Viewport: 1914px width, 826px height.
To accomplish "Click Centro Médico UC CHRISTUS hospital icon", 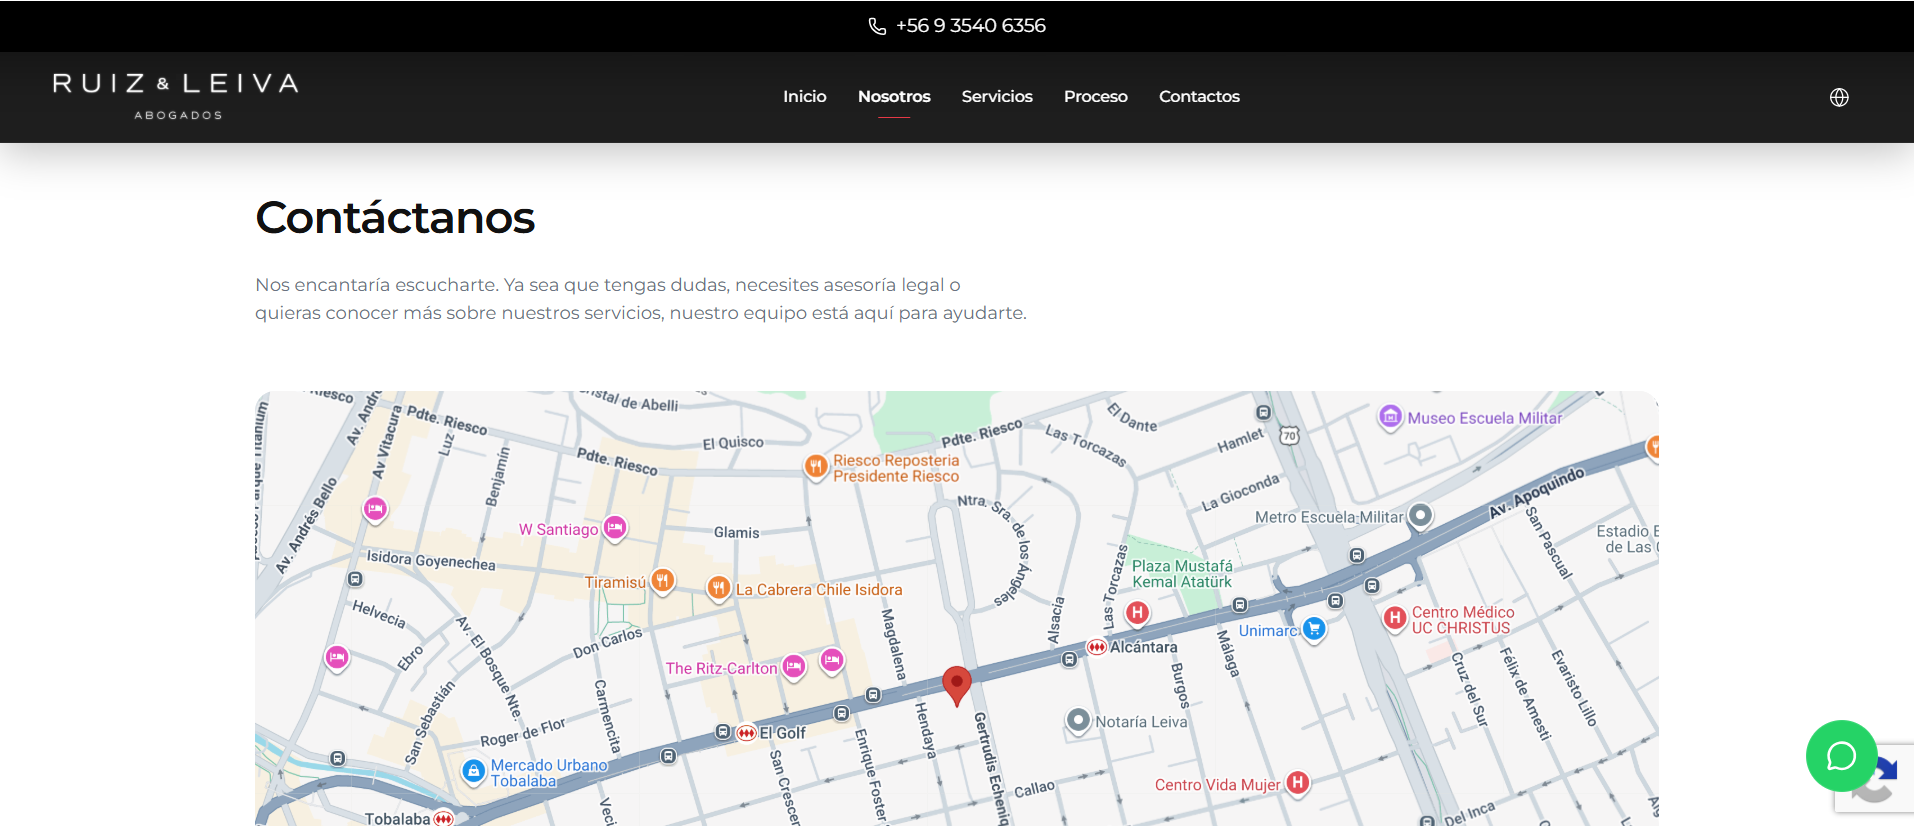I will click(x=1395, y=618).
